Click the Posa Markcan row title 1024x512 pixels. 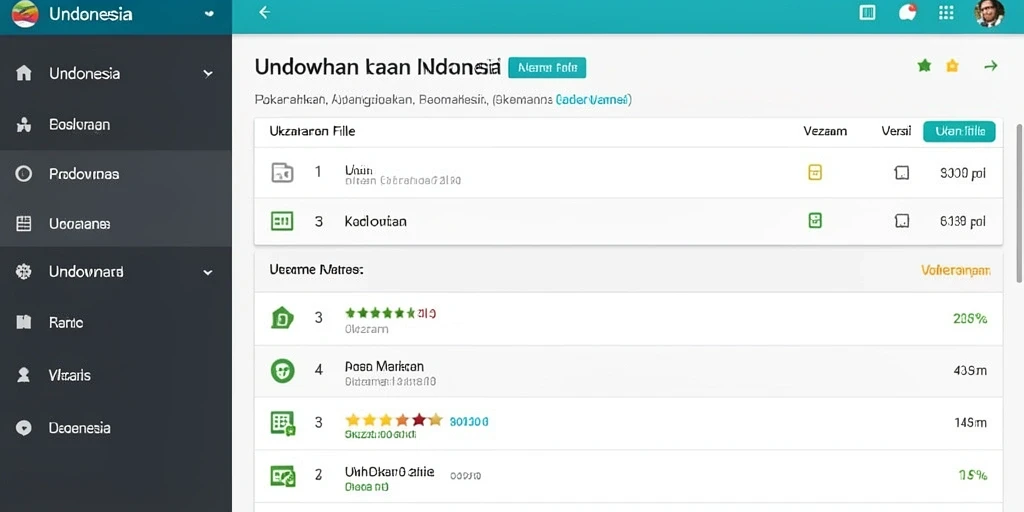(384, 366)
